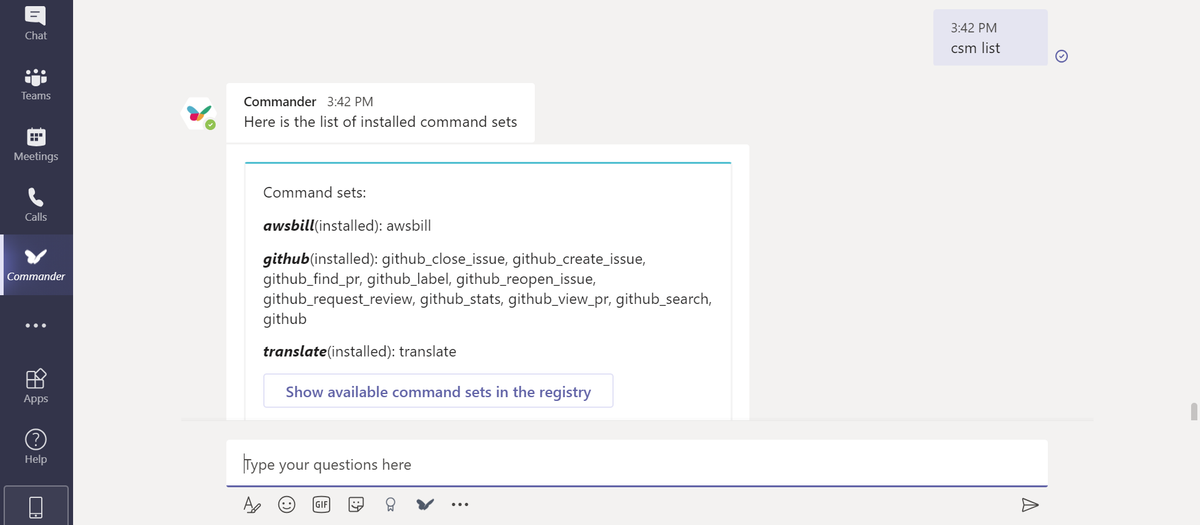Send the message with arrow button
1200x525 pixels.
1029,504
